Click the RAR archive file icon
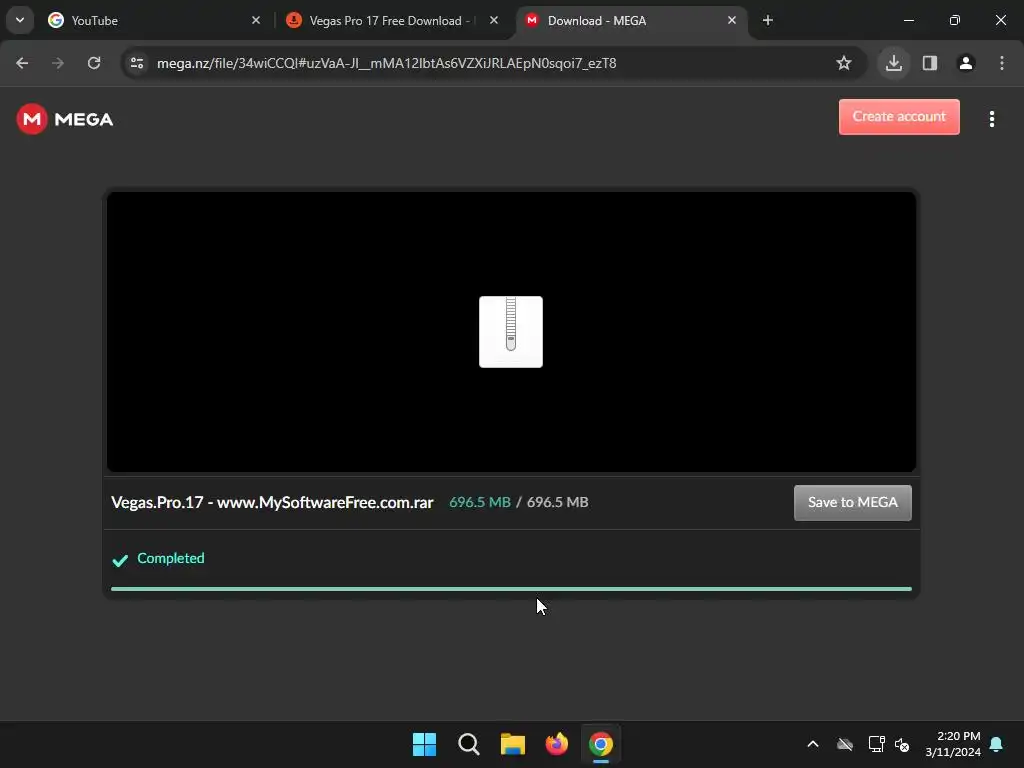1024x768 pixels. (x=511, y=332)
